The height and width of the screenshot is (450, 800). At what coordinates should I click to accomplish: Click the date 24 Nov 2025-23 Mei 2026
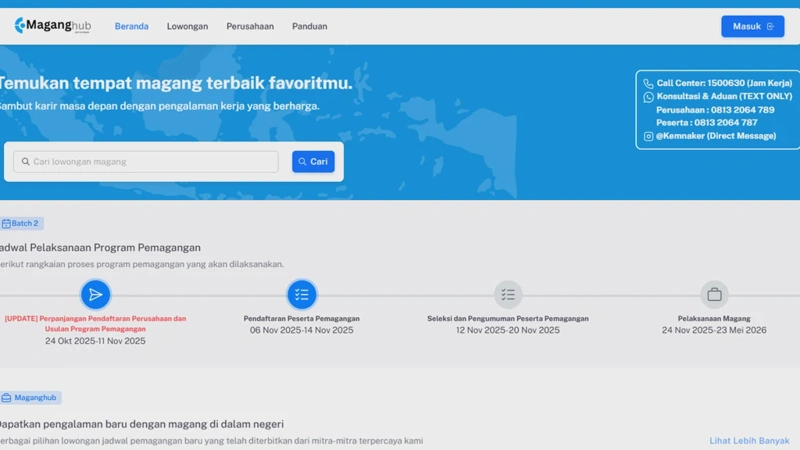point(714,330)
